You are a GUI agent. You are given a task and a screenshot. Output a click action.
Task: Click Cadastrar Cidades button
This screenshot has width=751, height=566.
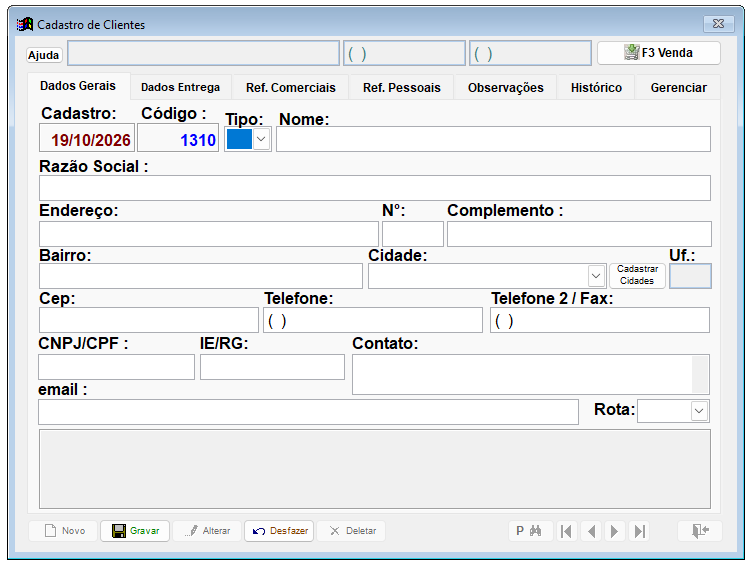637,275
